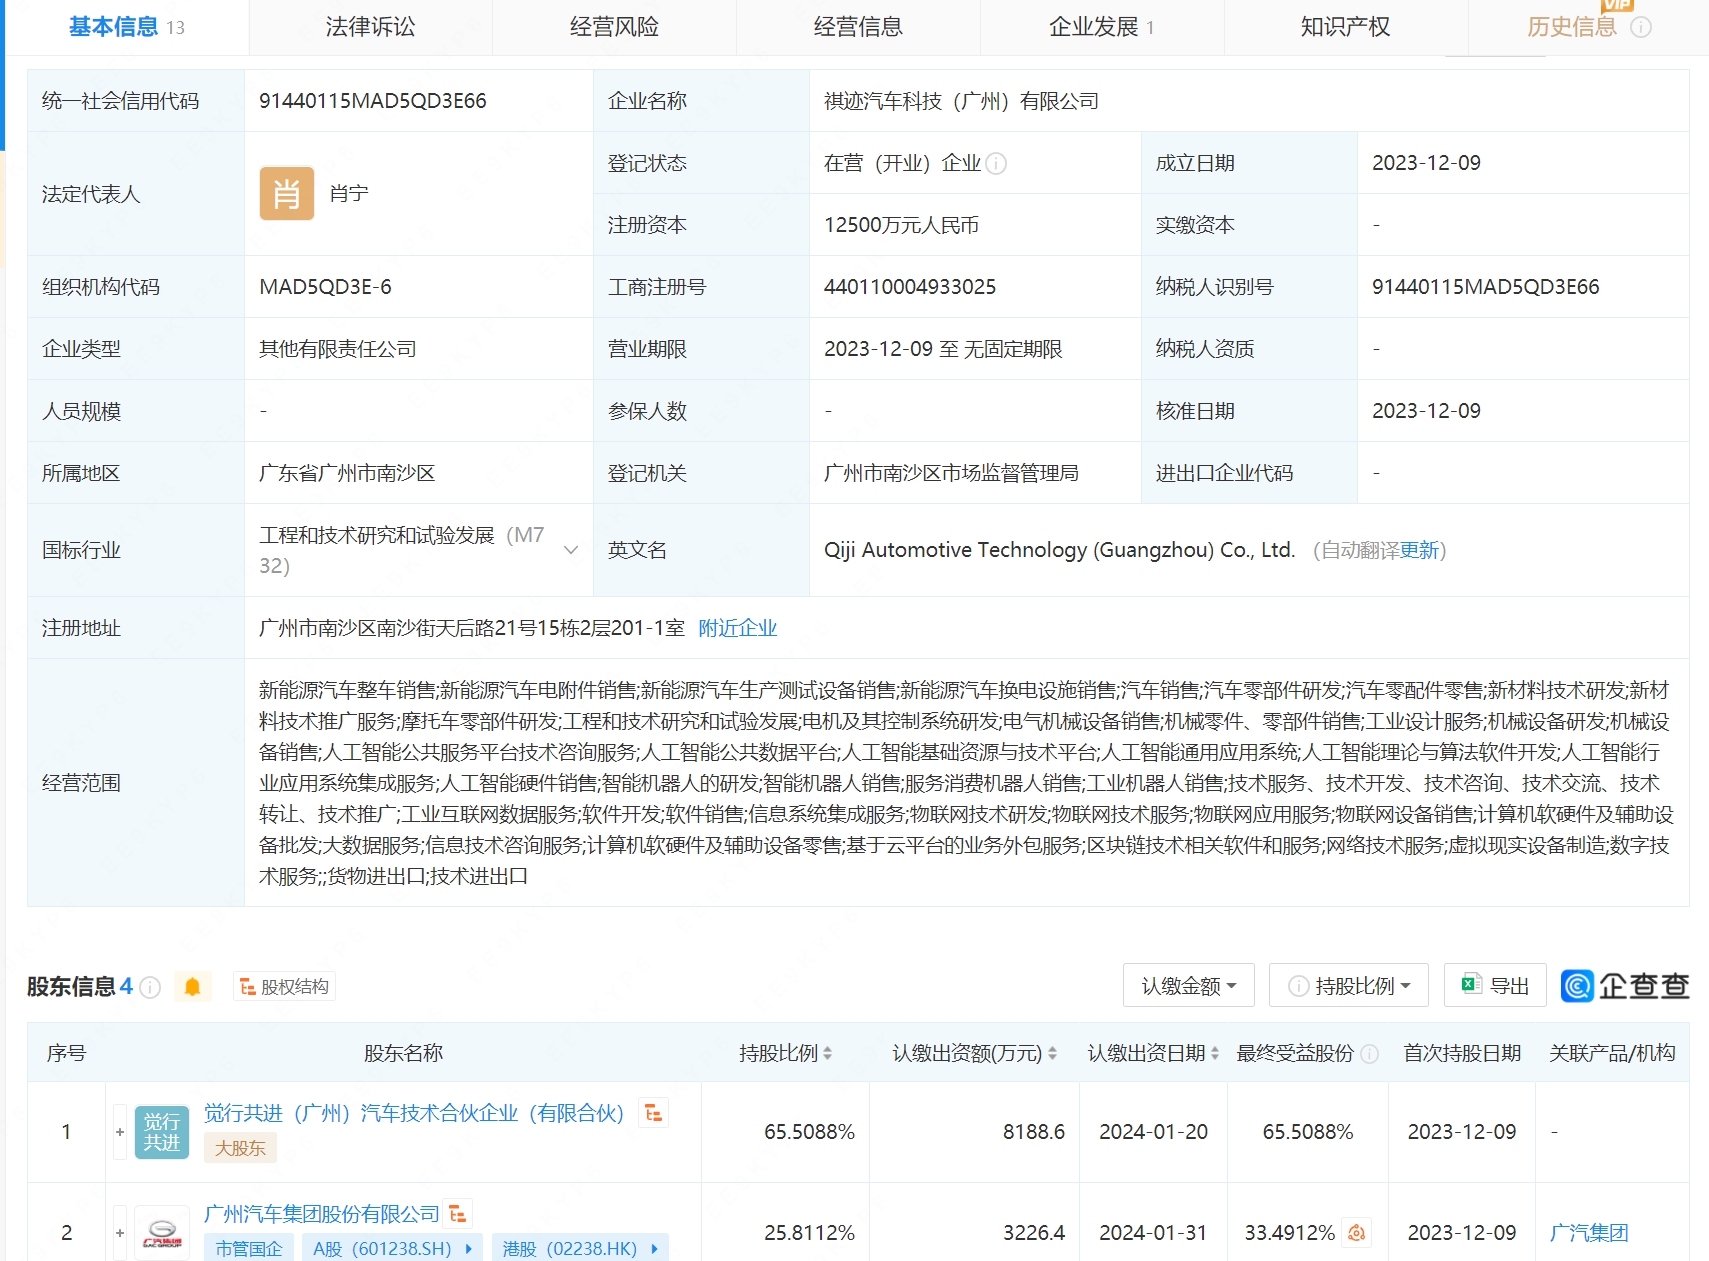Viewport: 1709px width, 1261px height.
Task: Click credit code 91440115MAD5QD3E66 value
Action: pos(372,101)
